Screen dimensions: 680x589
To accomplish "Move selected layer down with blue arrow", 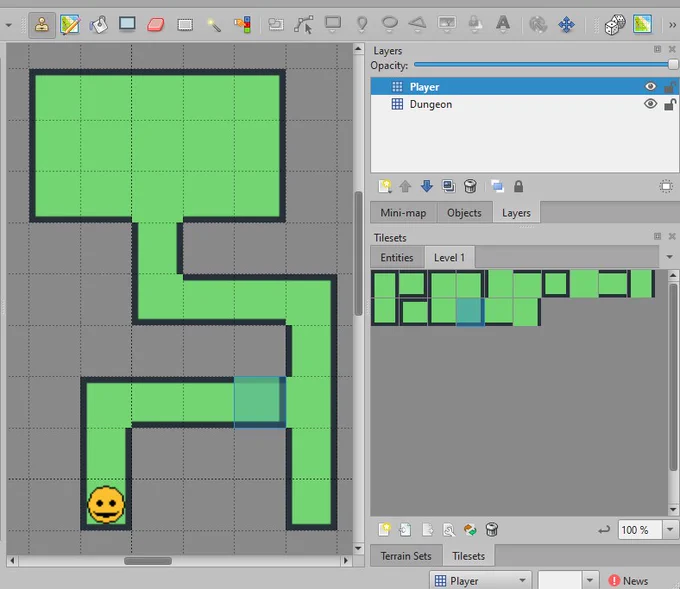I will click(427, 187).
